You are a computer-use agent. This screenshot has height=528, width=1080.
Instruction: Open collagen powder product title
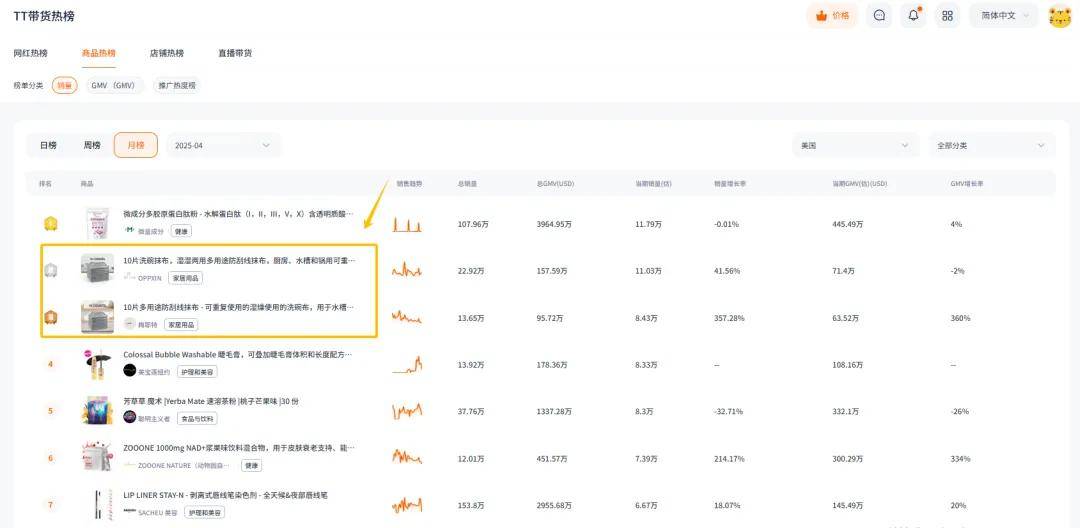tap(238, 214)
